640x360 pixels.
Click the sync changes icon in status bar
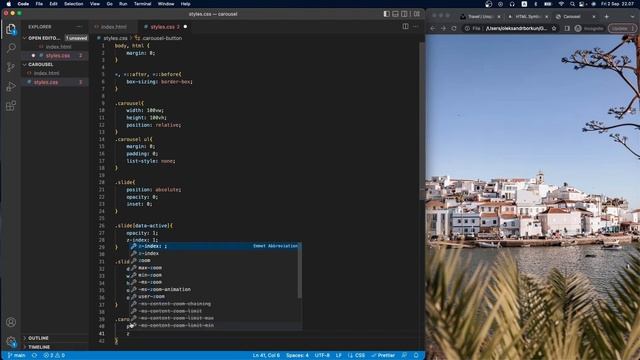pyautogui.click(x=34, y=356)
